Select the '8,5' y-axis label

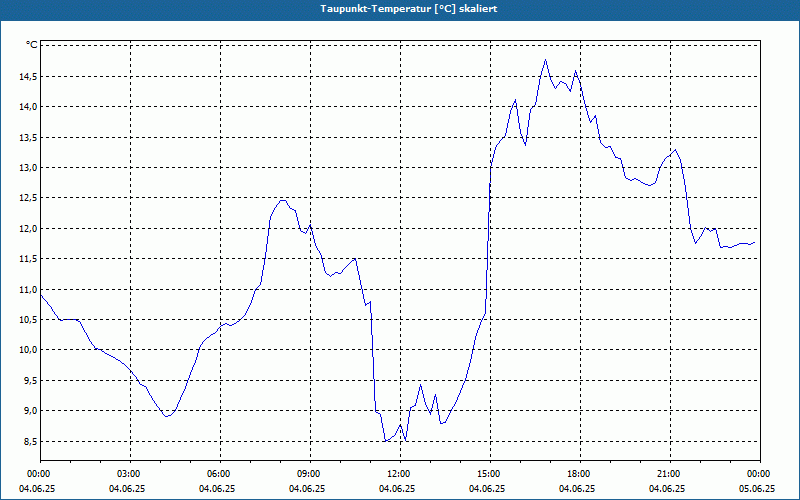[30, 441]
